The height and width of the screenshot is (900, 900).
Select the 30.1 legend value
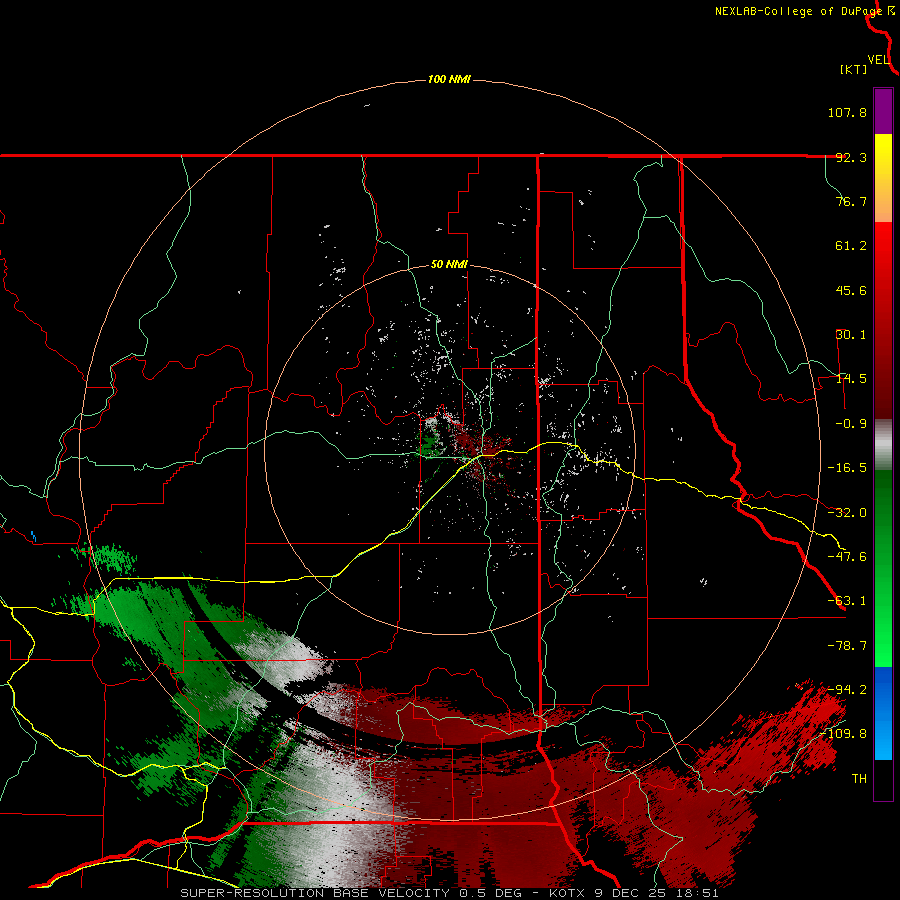851,335
